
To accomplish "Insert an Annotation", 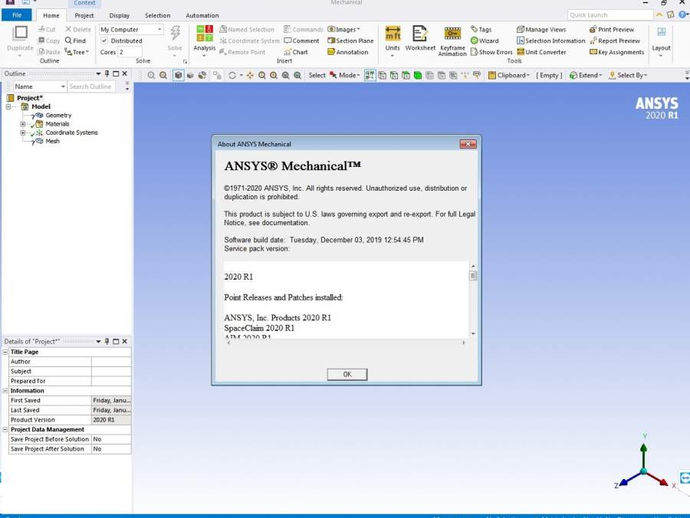I will point(348,52).
